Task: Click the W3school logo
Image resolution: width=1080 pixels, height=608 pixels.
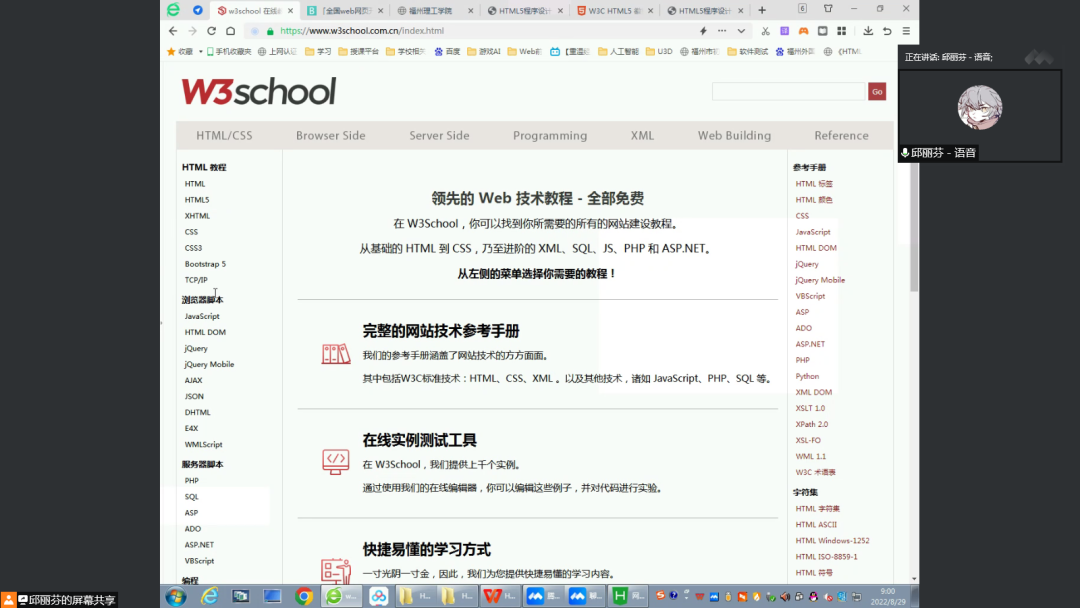Action: [x=259, y=92]
